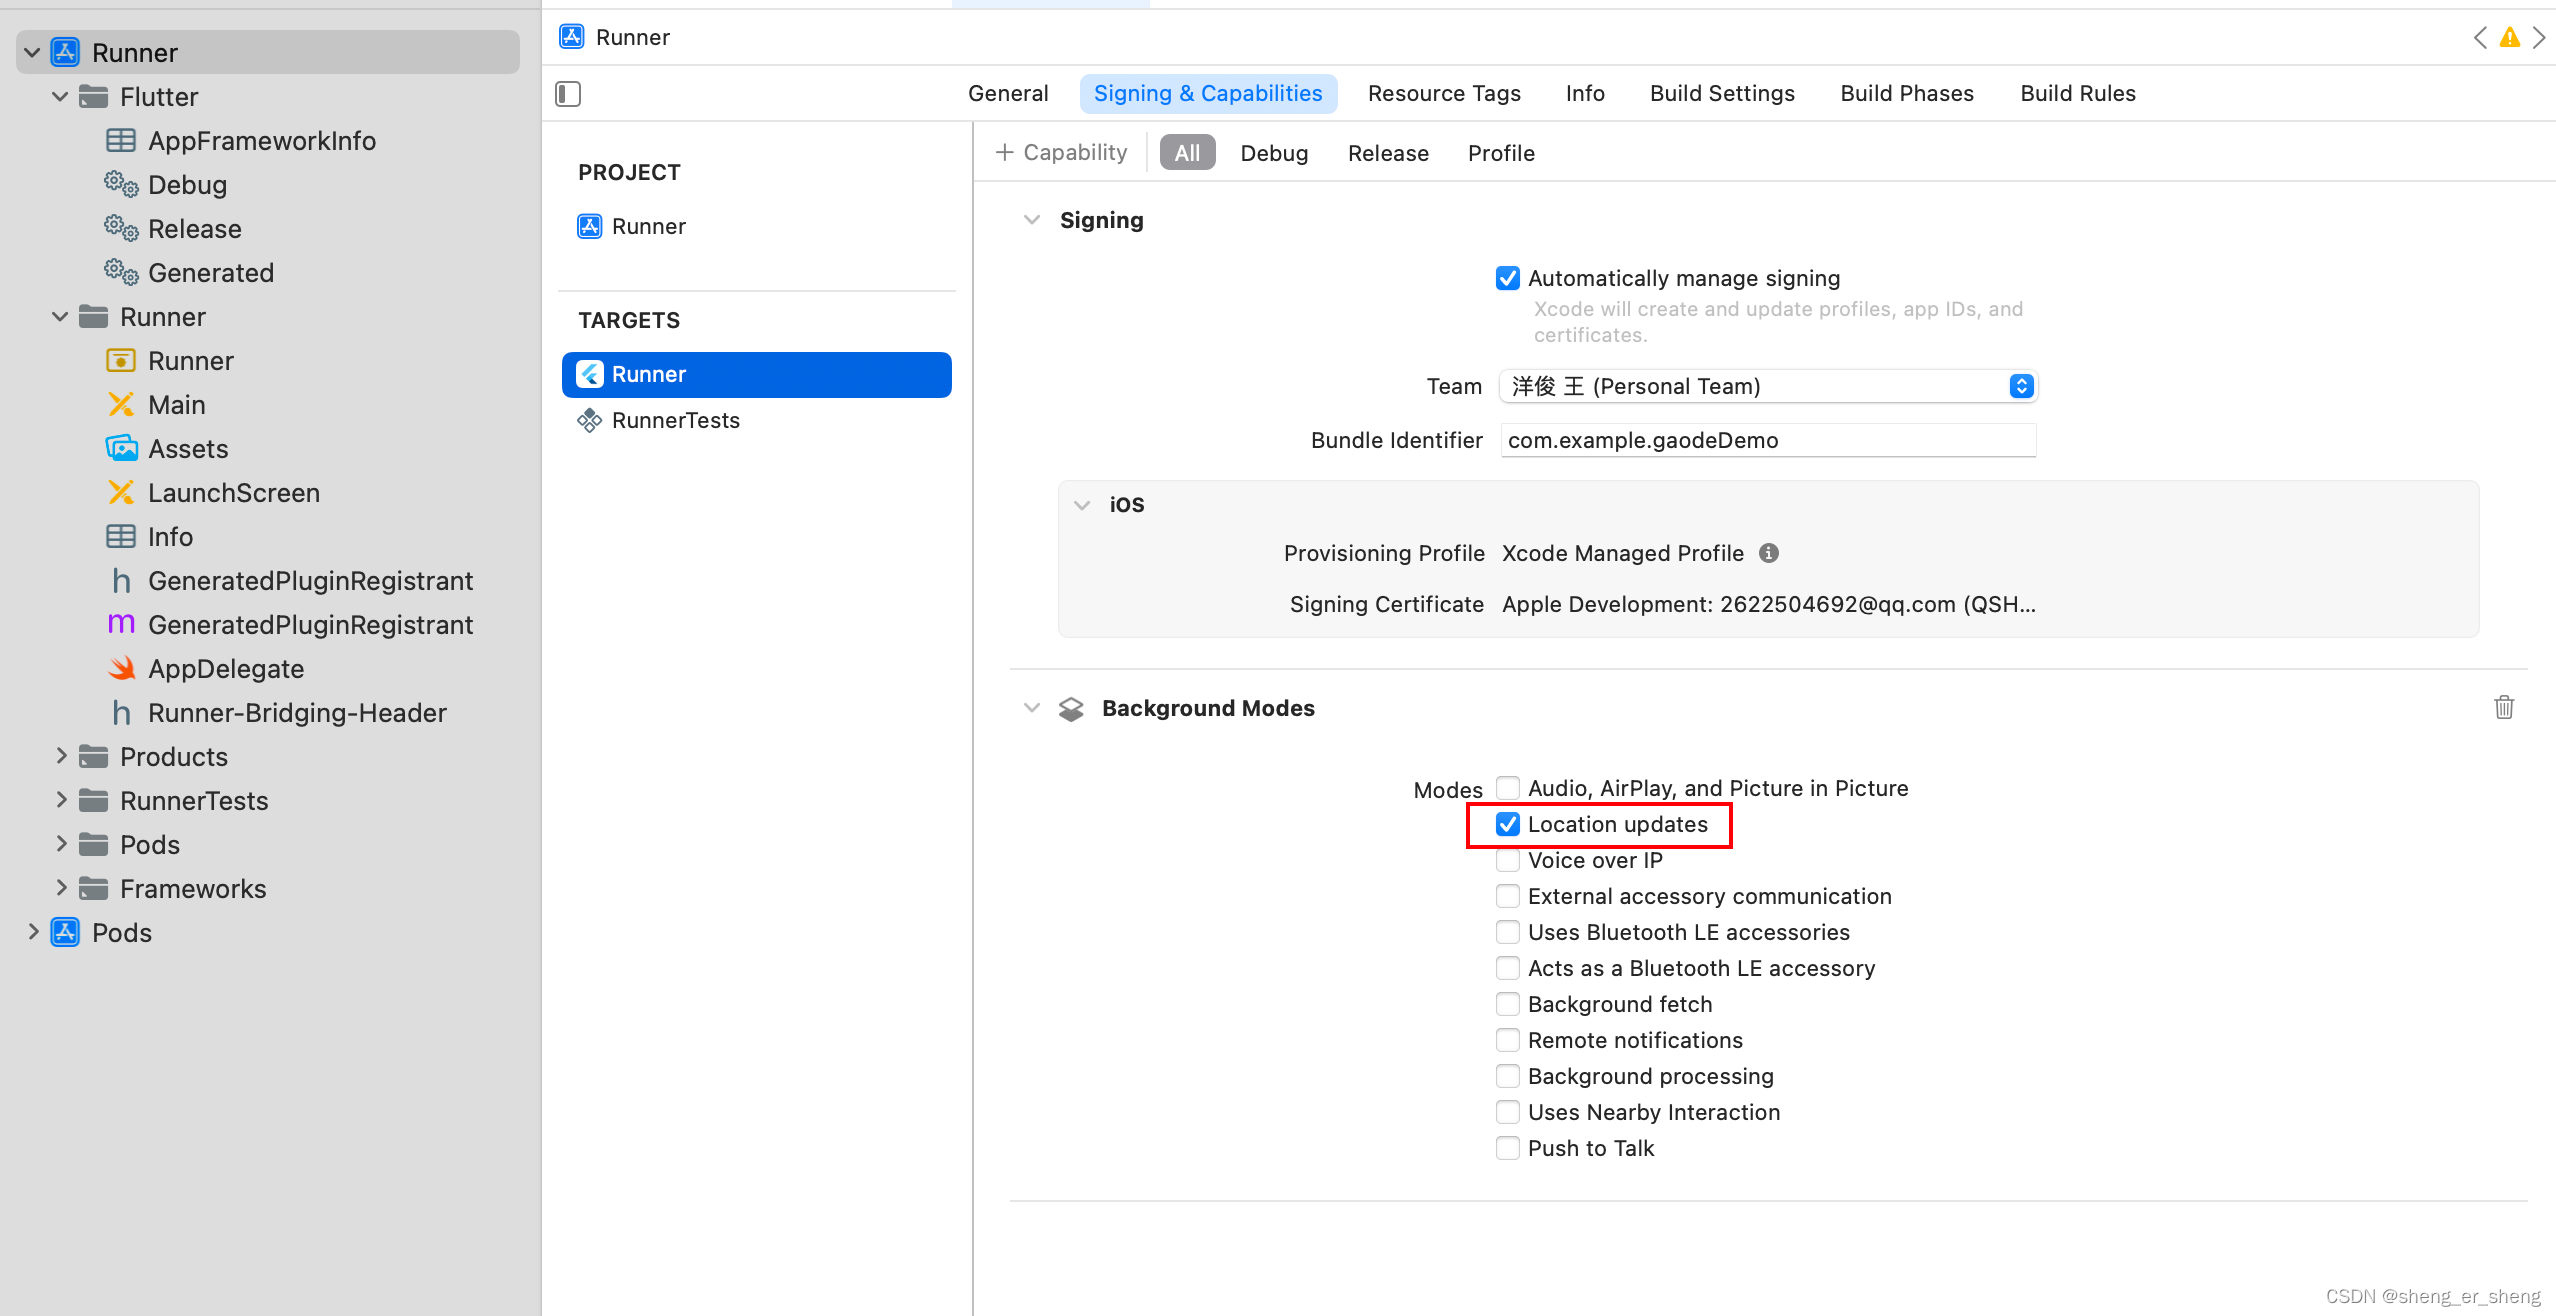Select the All configurations filter
2556x1316 pixels.
pos(1187,153)
